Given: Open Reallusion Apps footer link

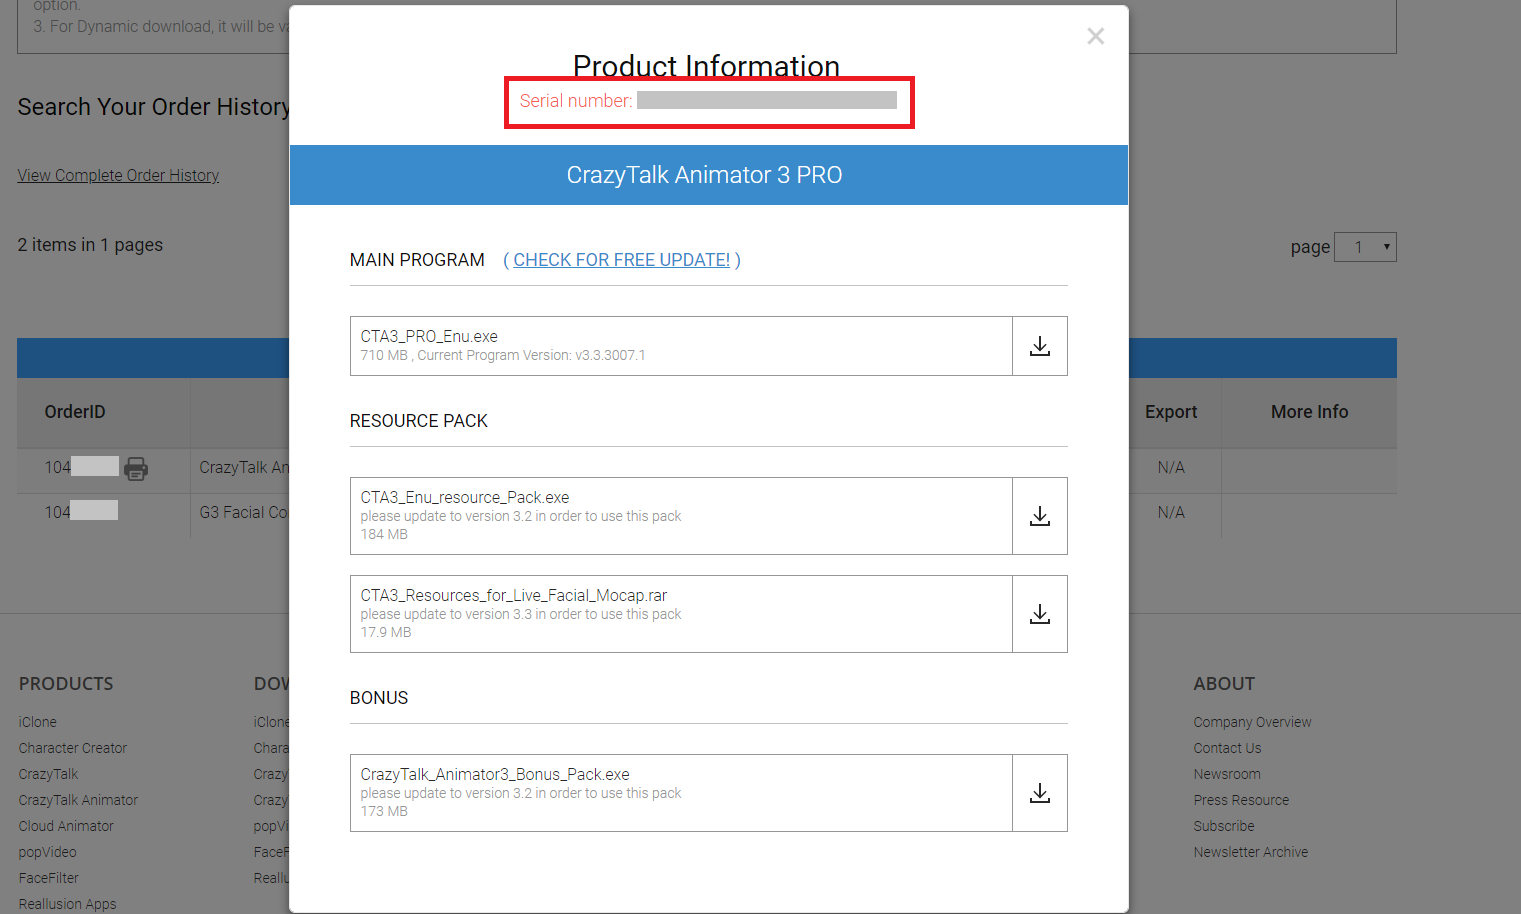Looking at the screenshot, I should [67, 904].
